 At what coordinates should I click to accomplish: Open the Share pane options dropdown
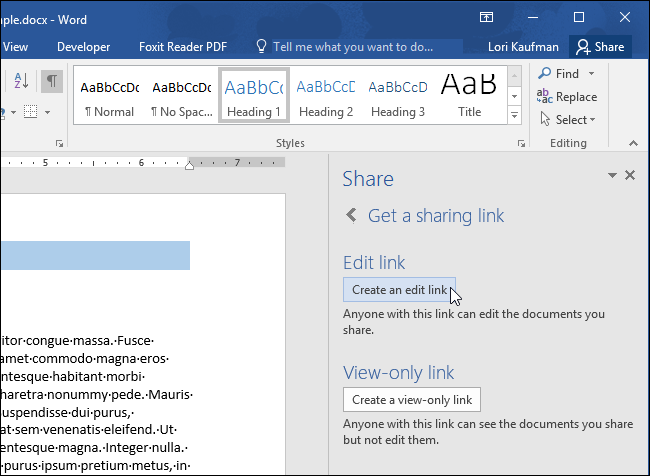pos(612,175)
